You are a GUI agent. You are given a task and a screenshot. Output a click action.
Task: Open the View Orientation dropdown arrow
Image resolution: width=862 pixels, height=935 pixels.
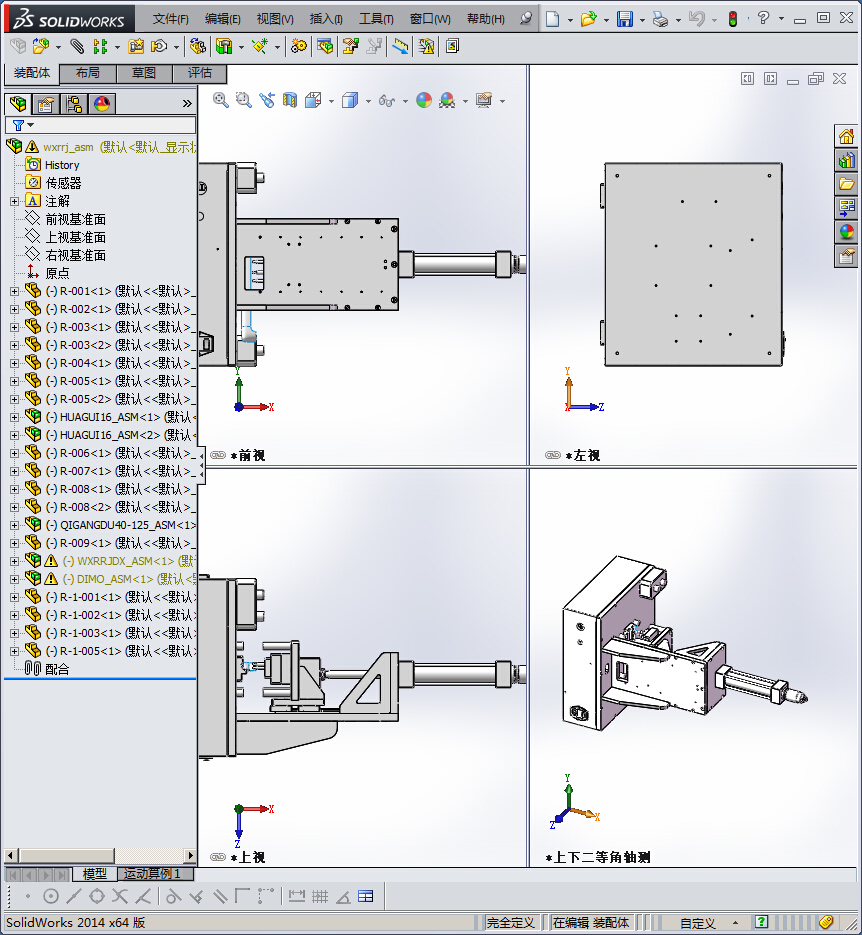(x=331, y=101)
